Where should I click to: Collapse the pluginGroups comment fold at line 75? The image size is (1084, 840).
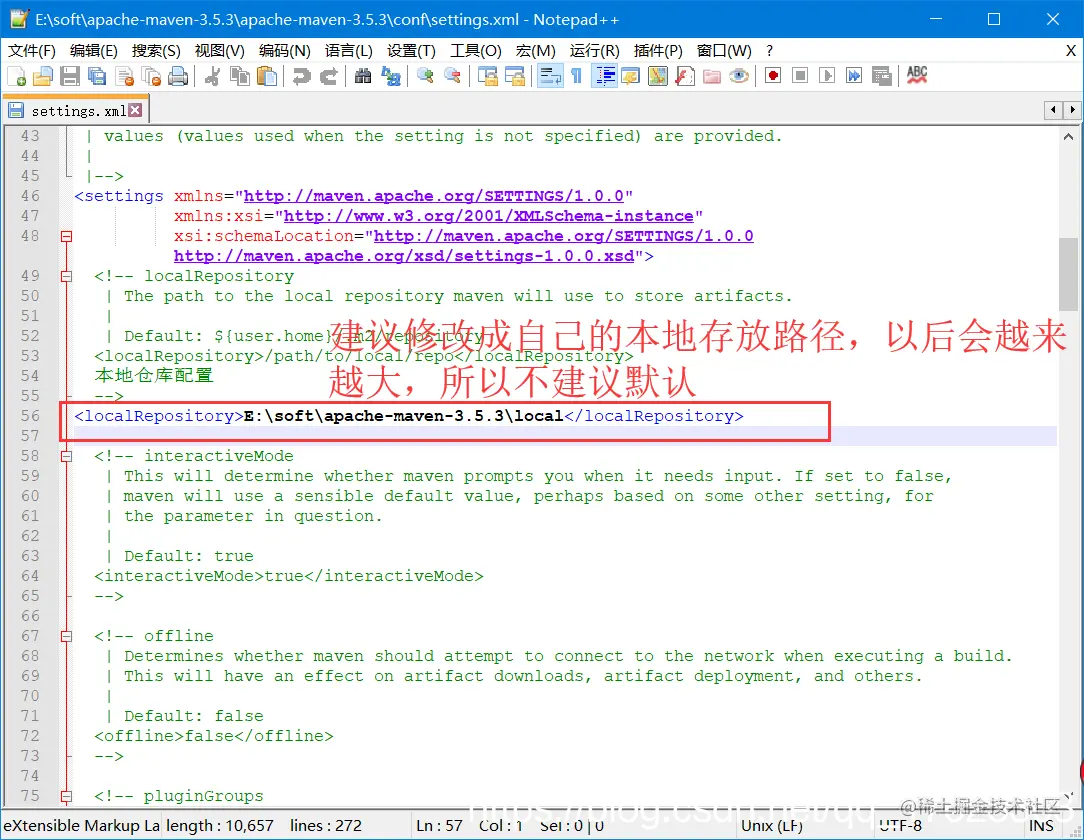point(66,796)
